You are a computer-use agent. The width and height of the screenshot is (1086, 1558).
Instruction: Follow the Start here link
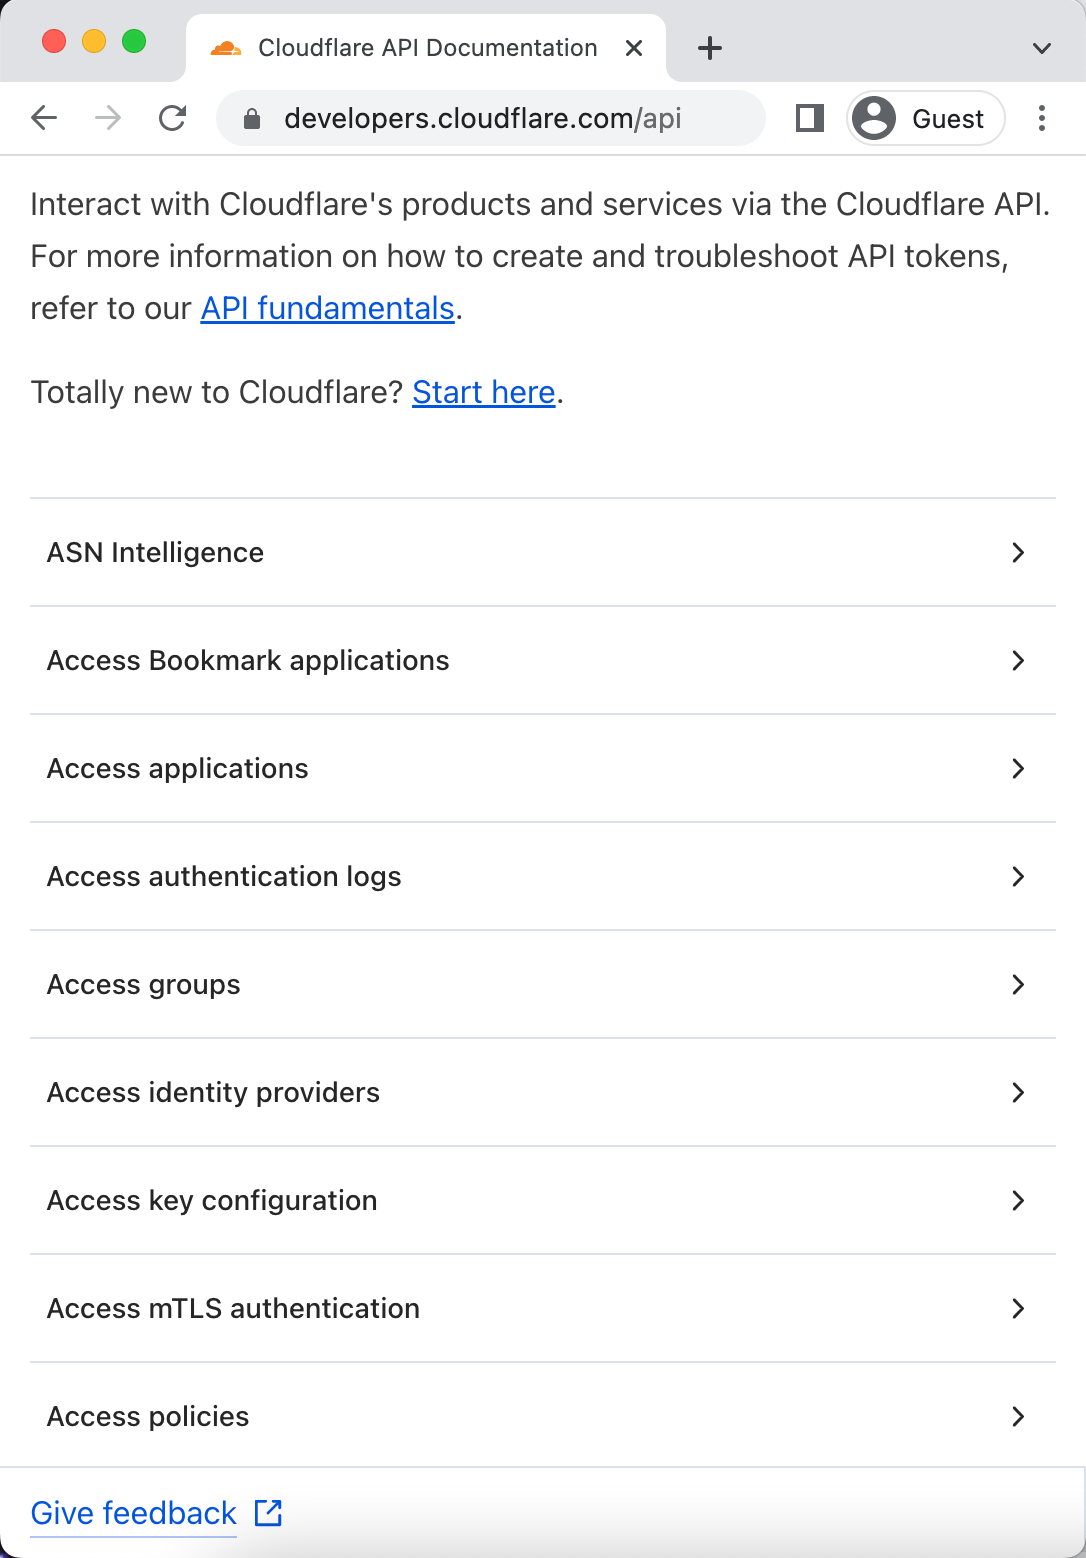click(x=484, y=392)
